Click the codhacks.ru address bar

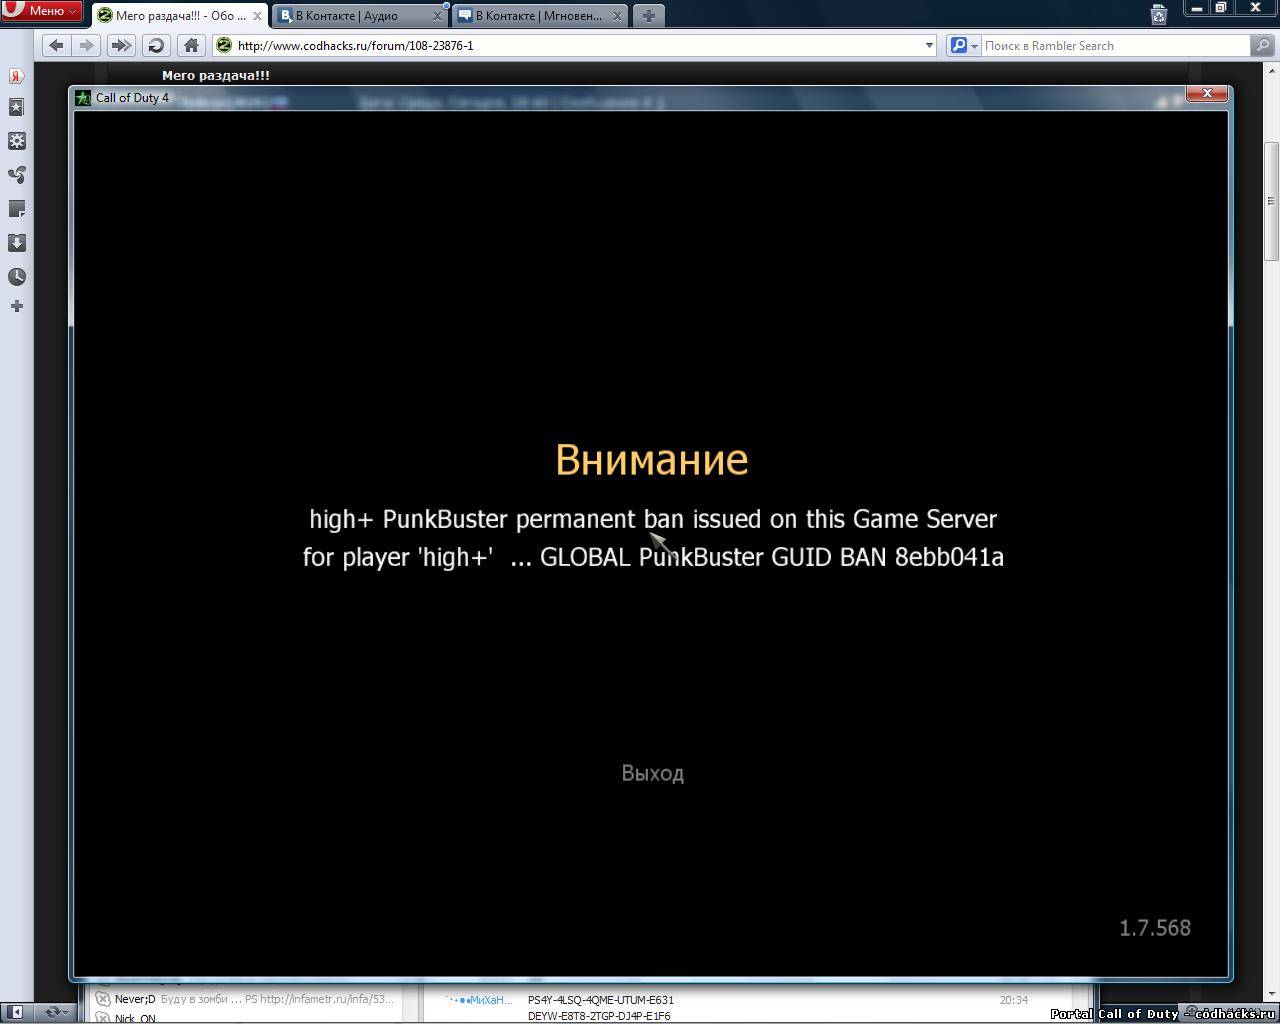click(x=575, y=45)
